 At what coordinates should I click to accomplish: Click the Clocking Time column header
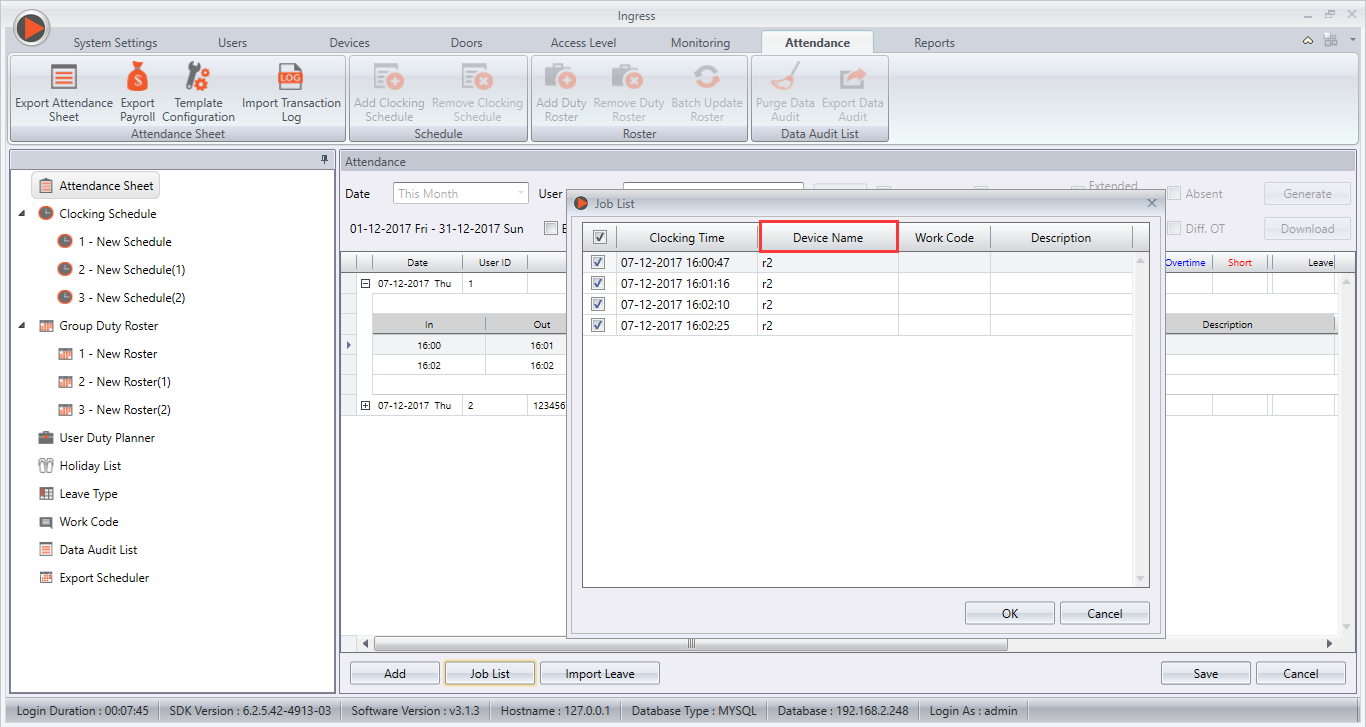click(x=687, y=238)
